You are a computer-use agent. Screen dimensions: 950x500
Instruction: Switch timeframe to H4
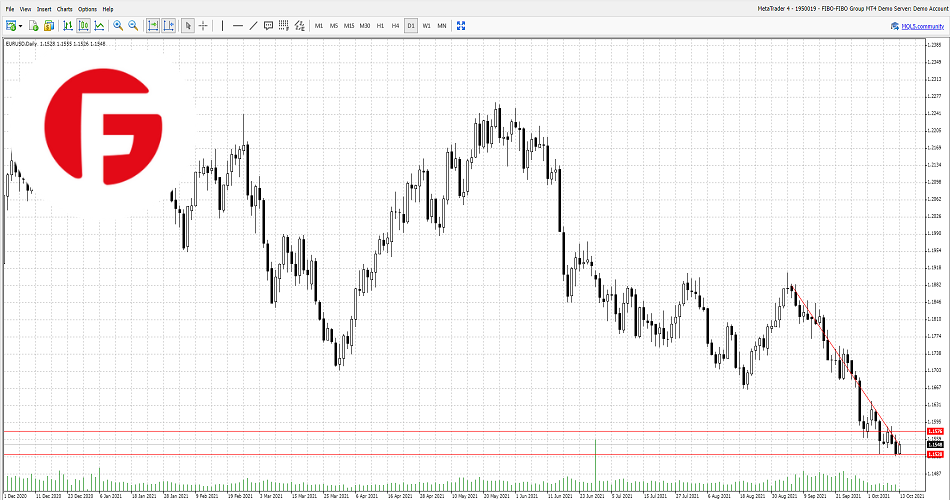[x=395, y=25]
